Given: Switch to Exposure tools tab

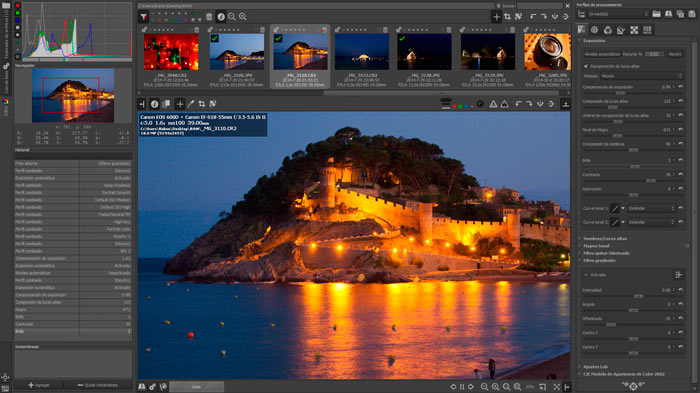Looking at the screenshot, I should pyautogui.click(x=581, y=30).
